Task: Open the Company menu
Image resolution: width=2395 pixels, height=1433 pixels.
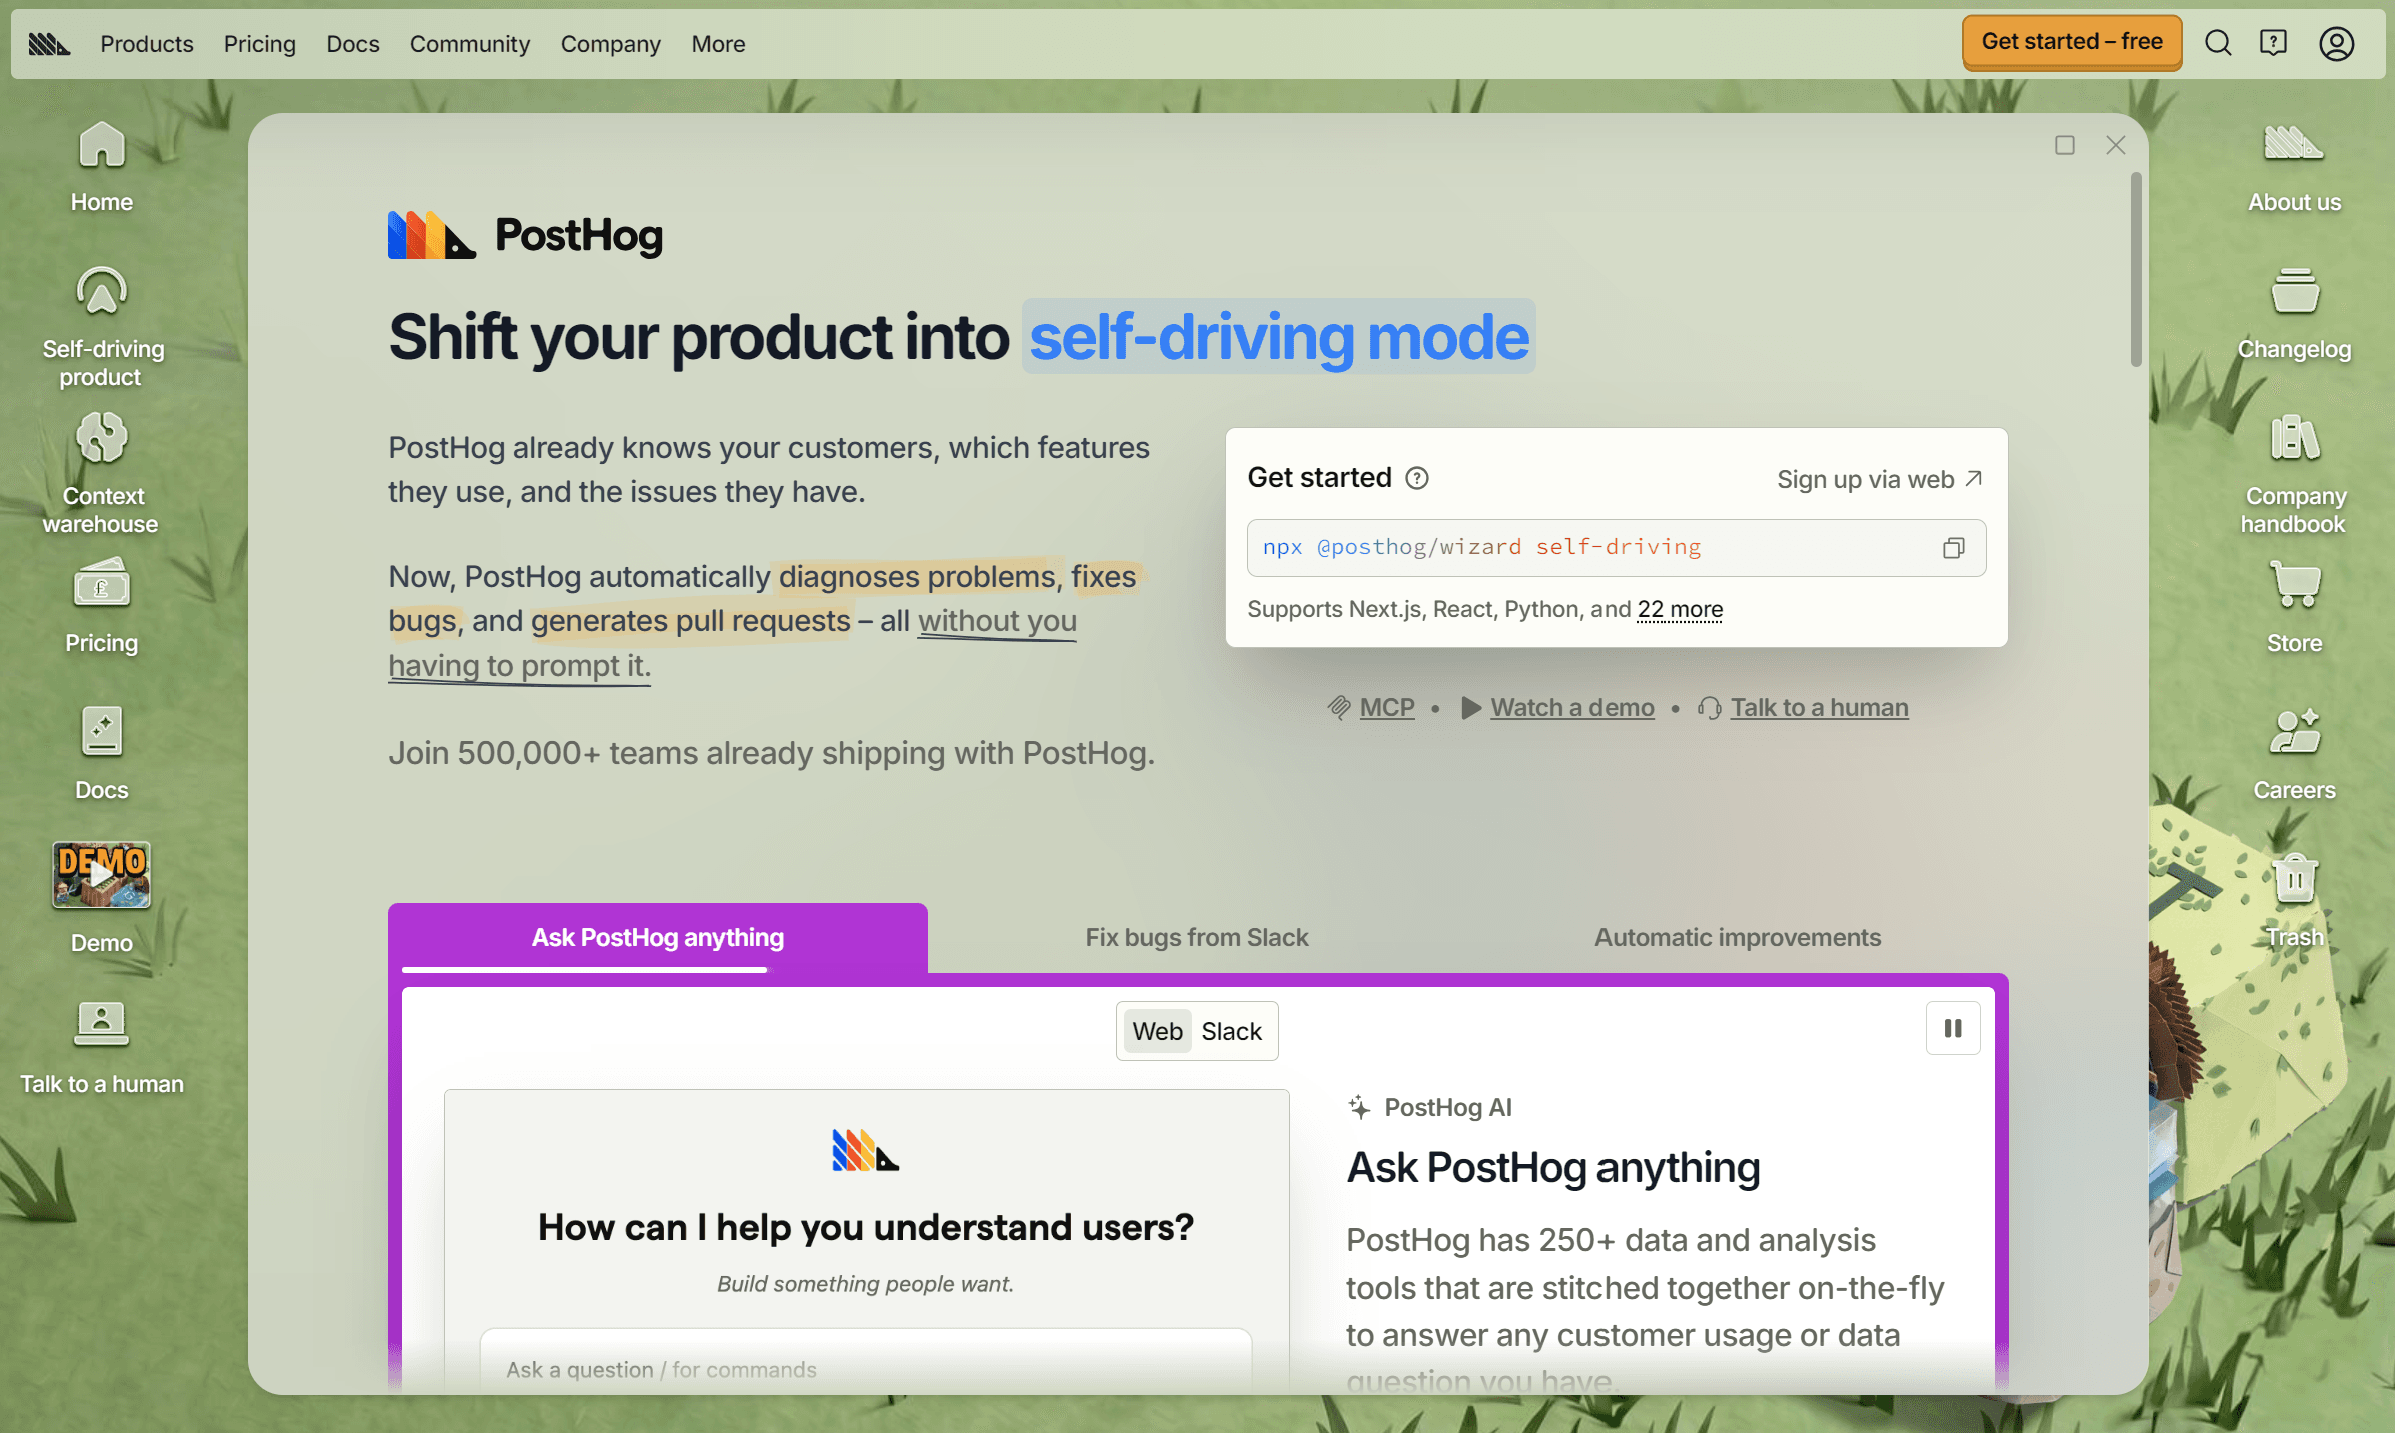Action: (611, 44)
